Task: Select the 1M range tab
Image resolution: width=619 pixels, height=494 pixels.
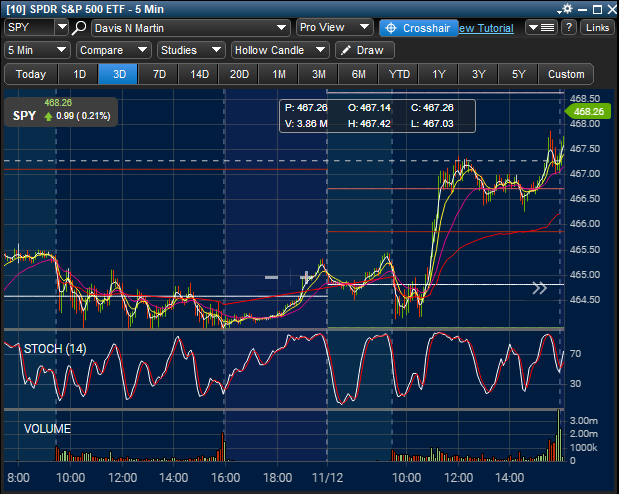Action: coord(279,74)
